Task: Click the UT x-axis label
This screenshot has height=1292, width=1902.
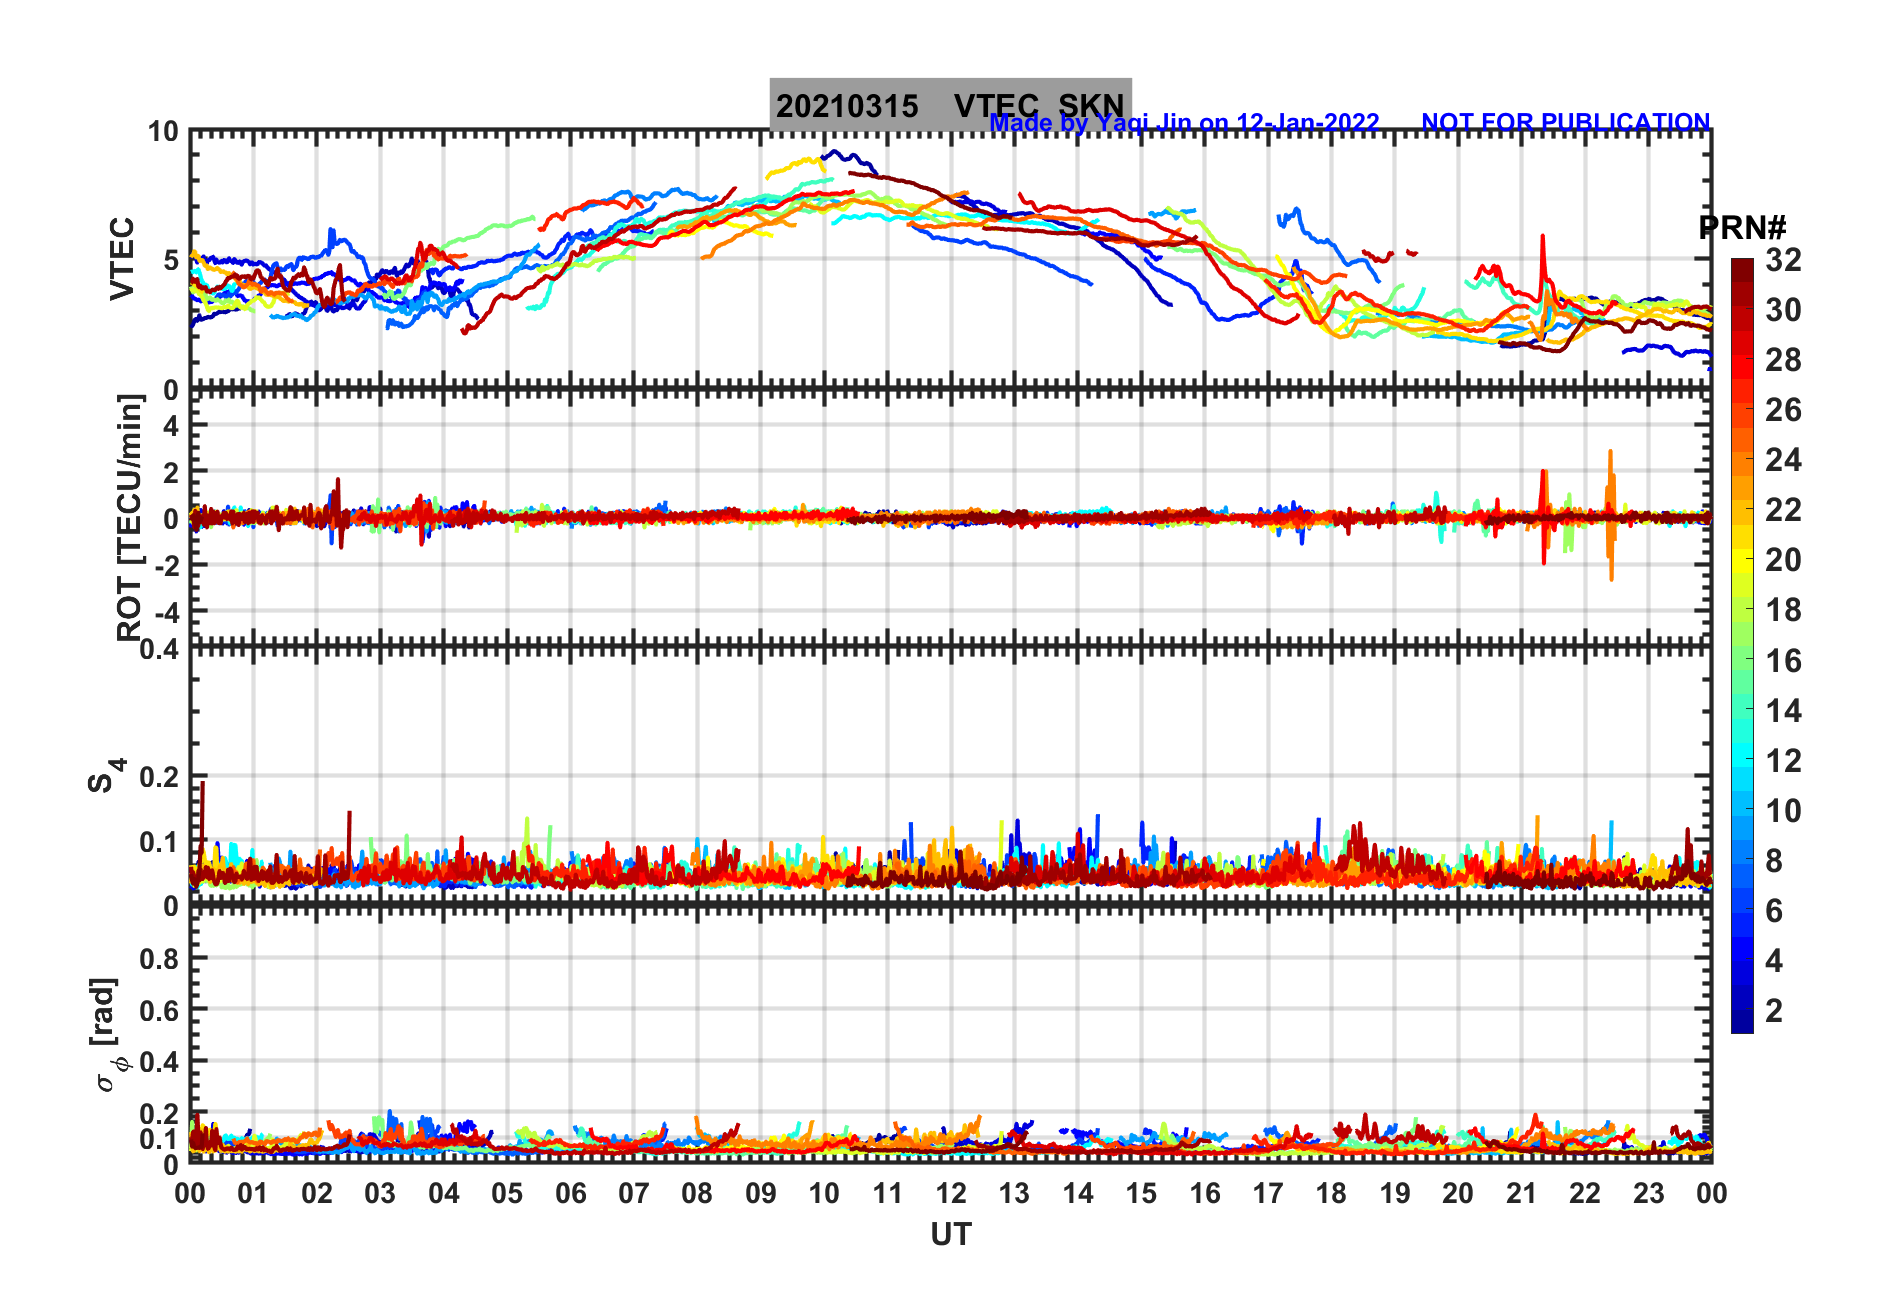Action: (951, 1235)
